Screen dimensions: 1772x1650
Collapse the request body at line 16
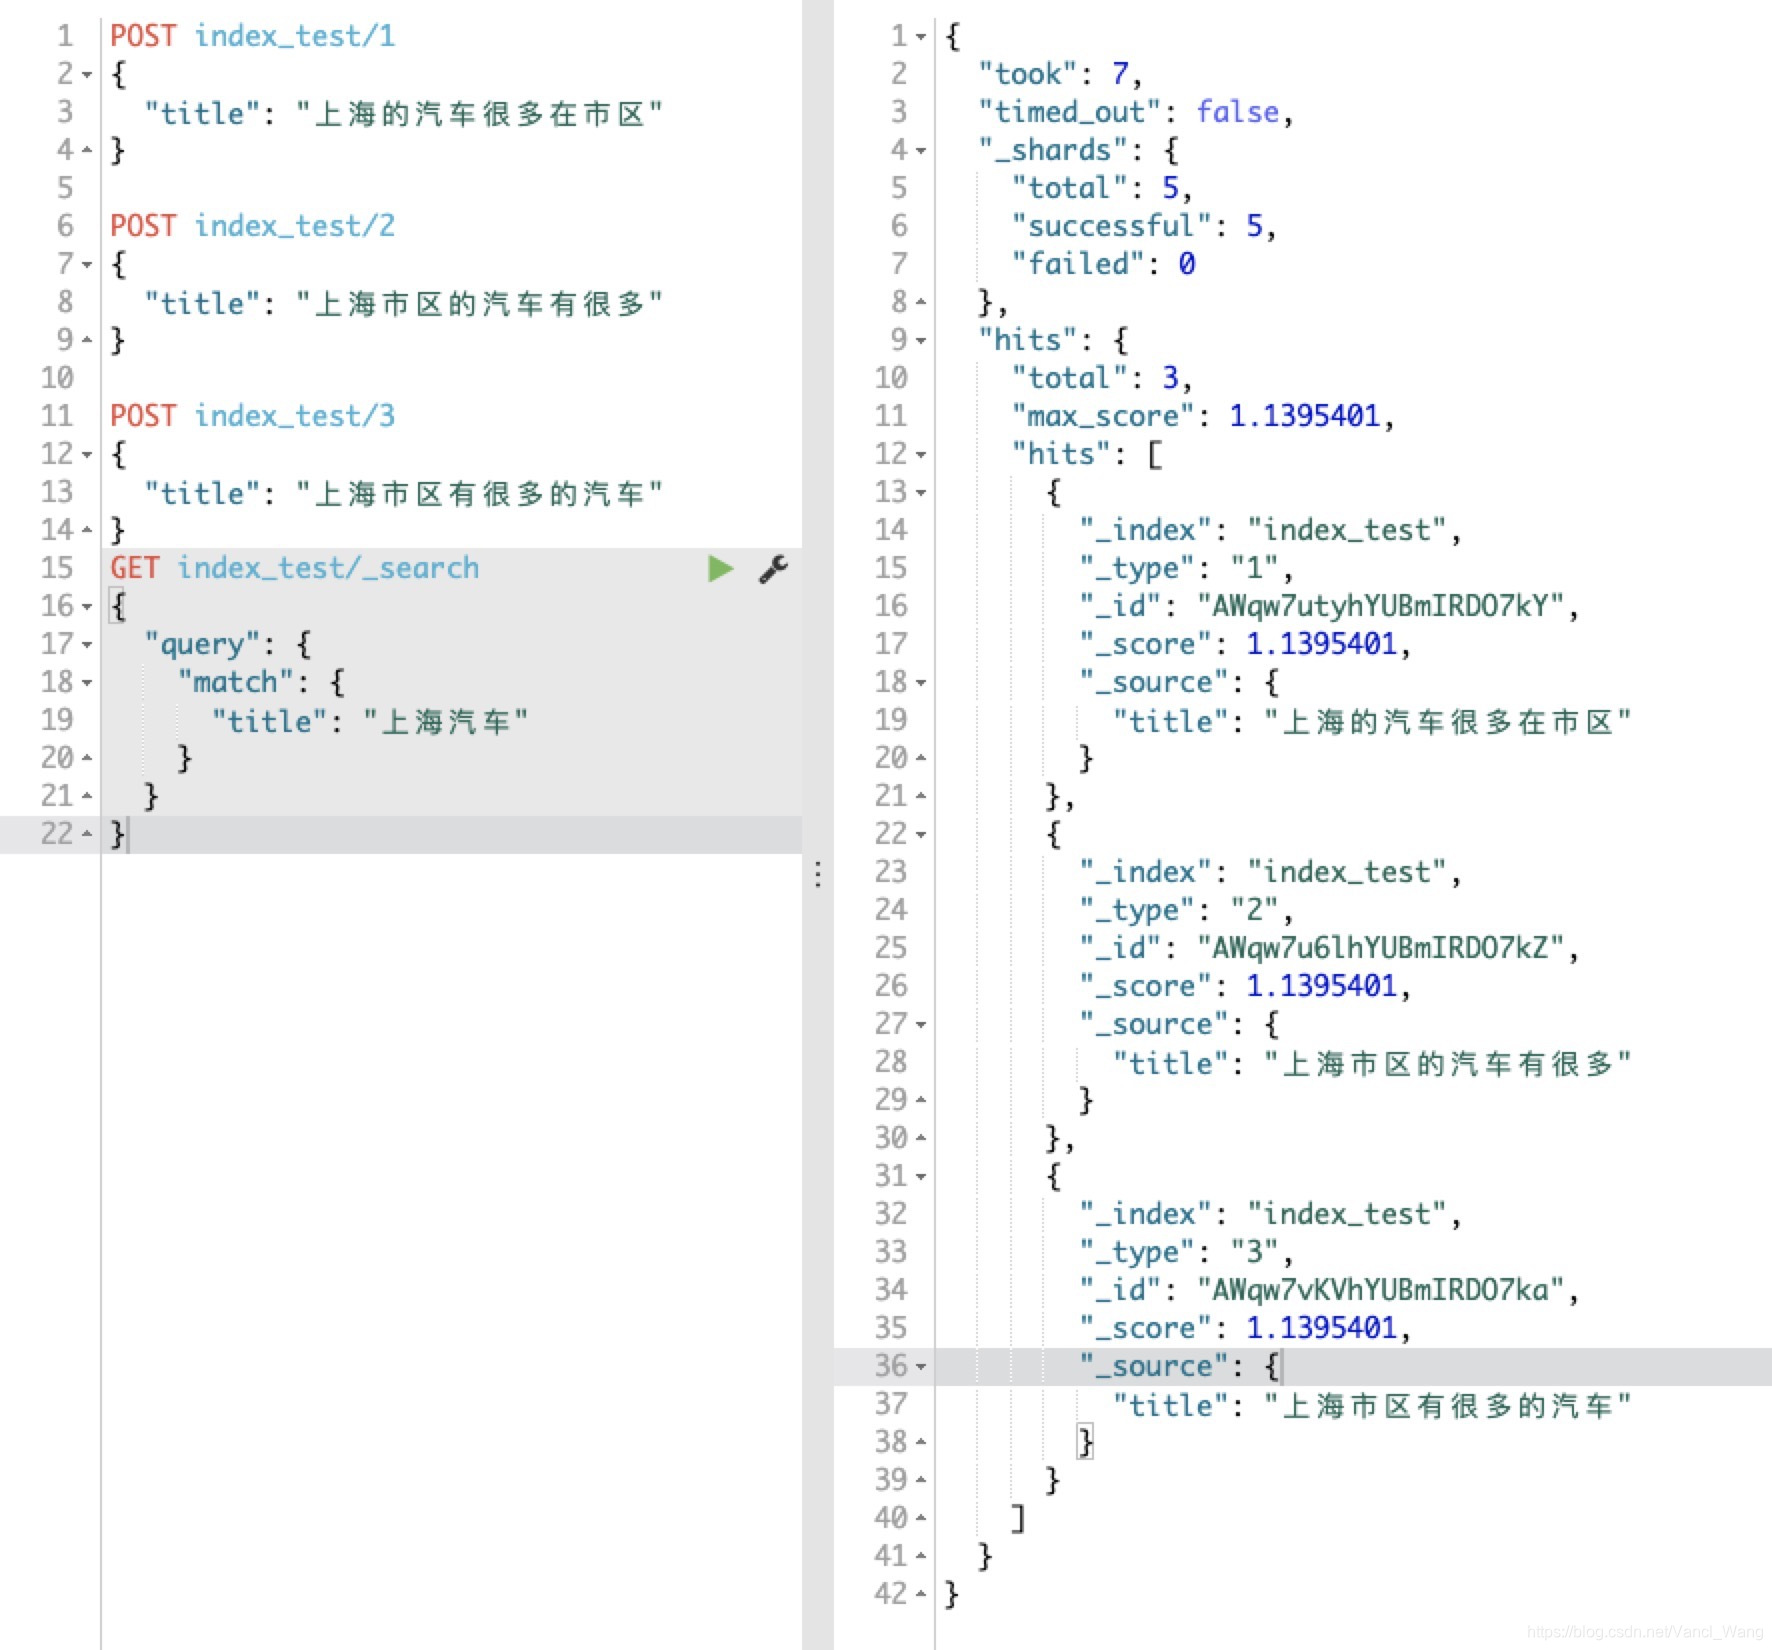point(87,607)
